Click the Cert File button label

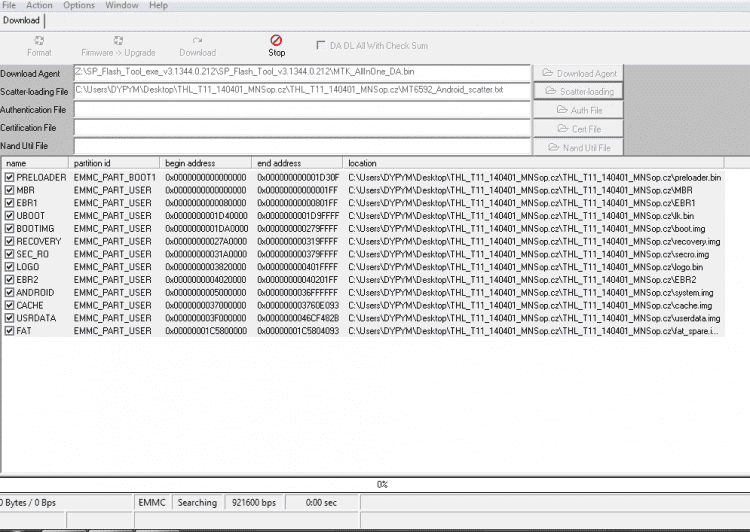tap(586, 129)
